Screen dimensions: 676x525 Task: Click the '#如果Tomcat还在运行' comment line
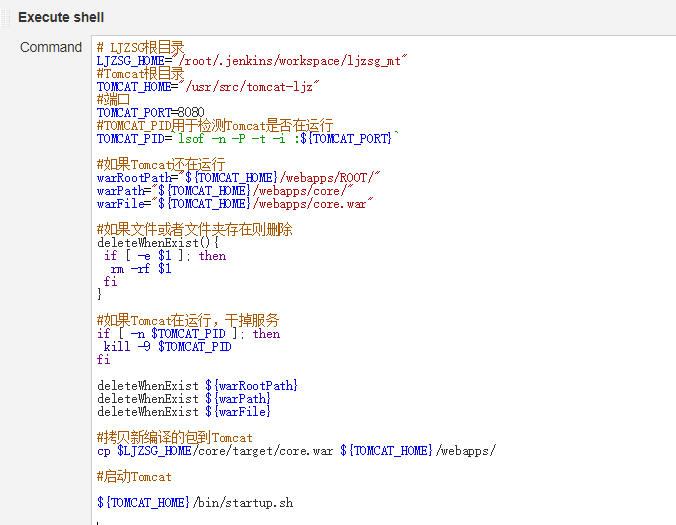click(161, 165)
